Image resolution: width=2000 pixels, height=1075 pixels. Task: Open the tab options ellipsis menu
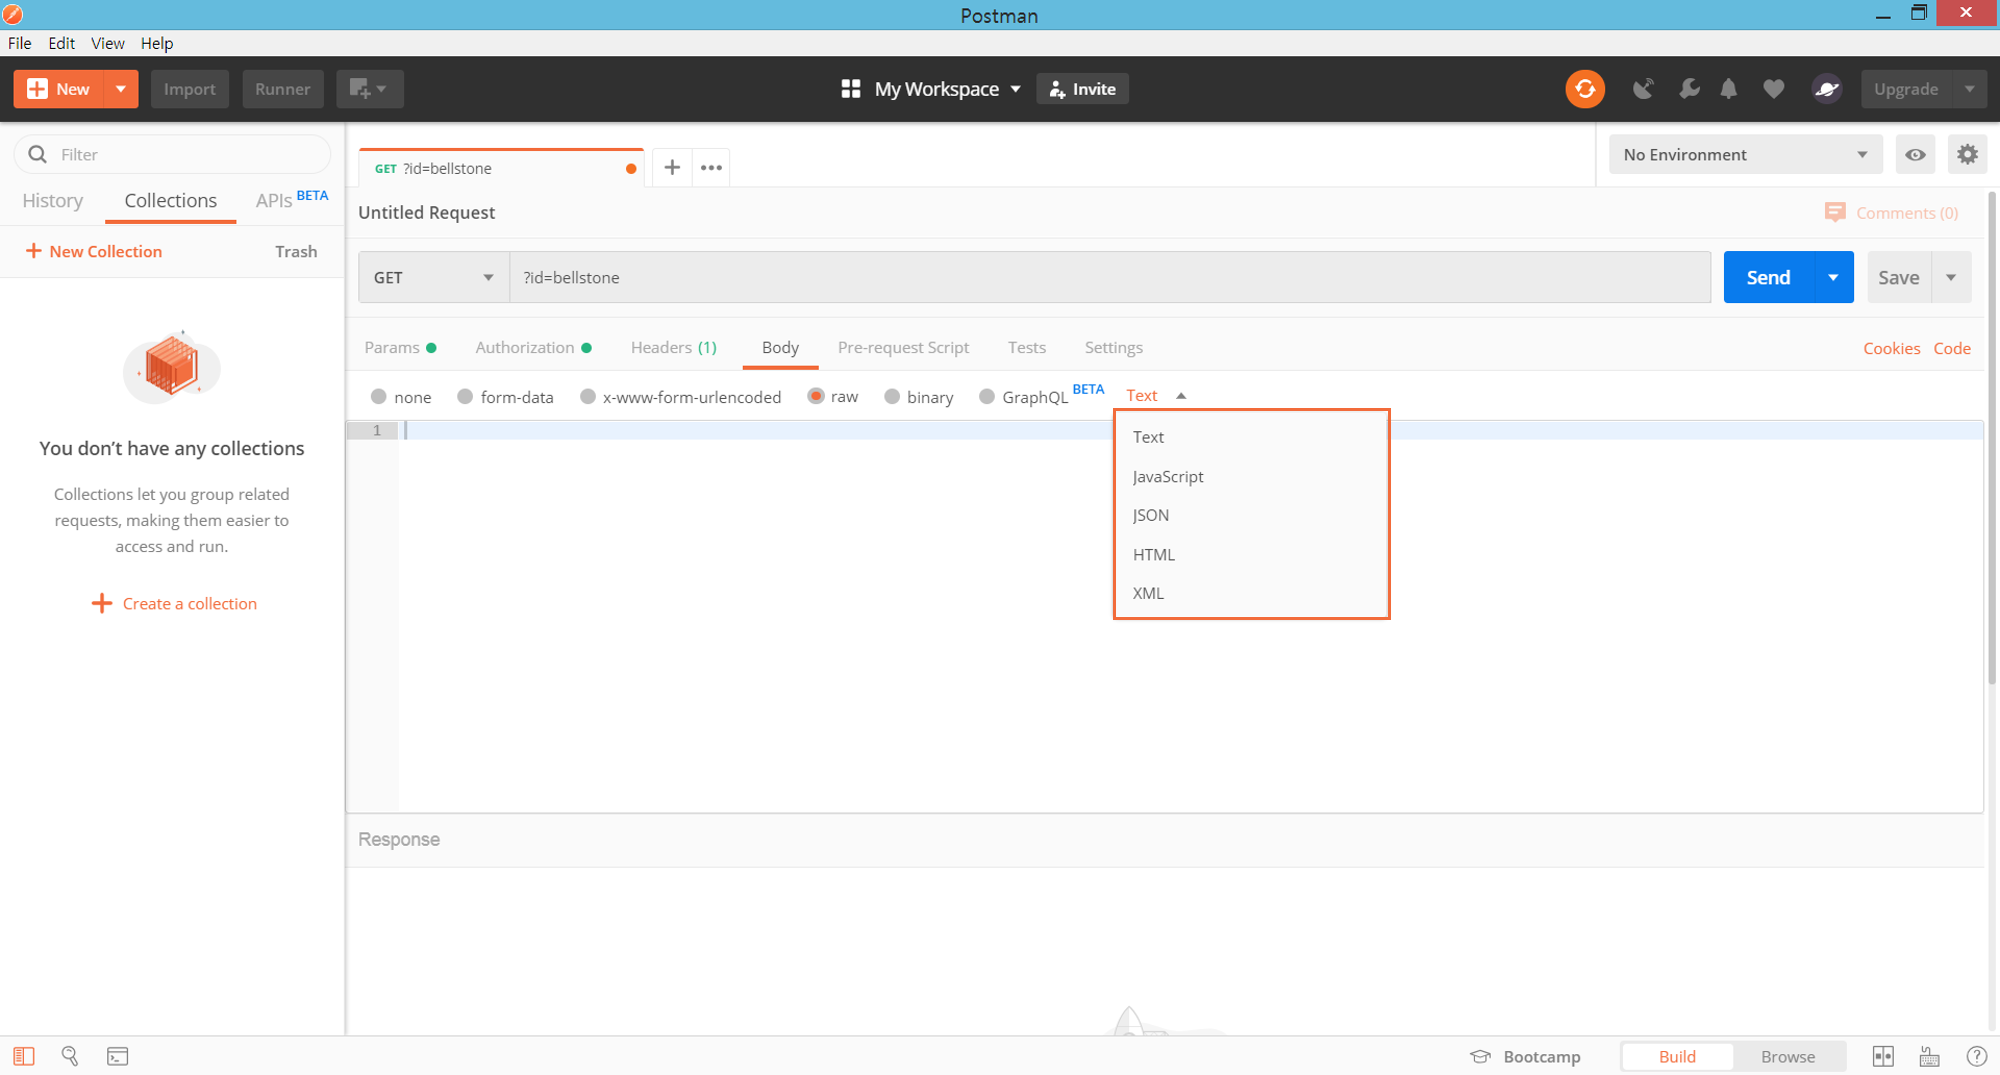pos(711,168)
